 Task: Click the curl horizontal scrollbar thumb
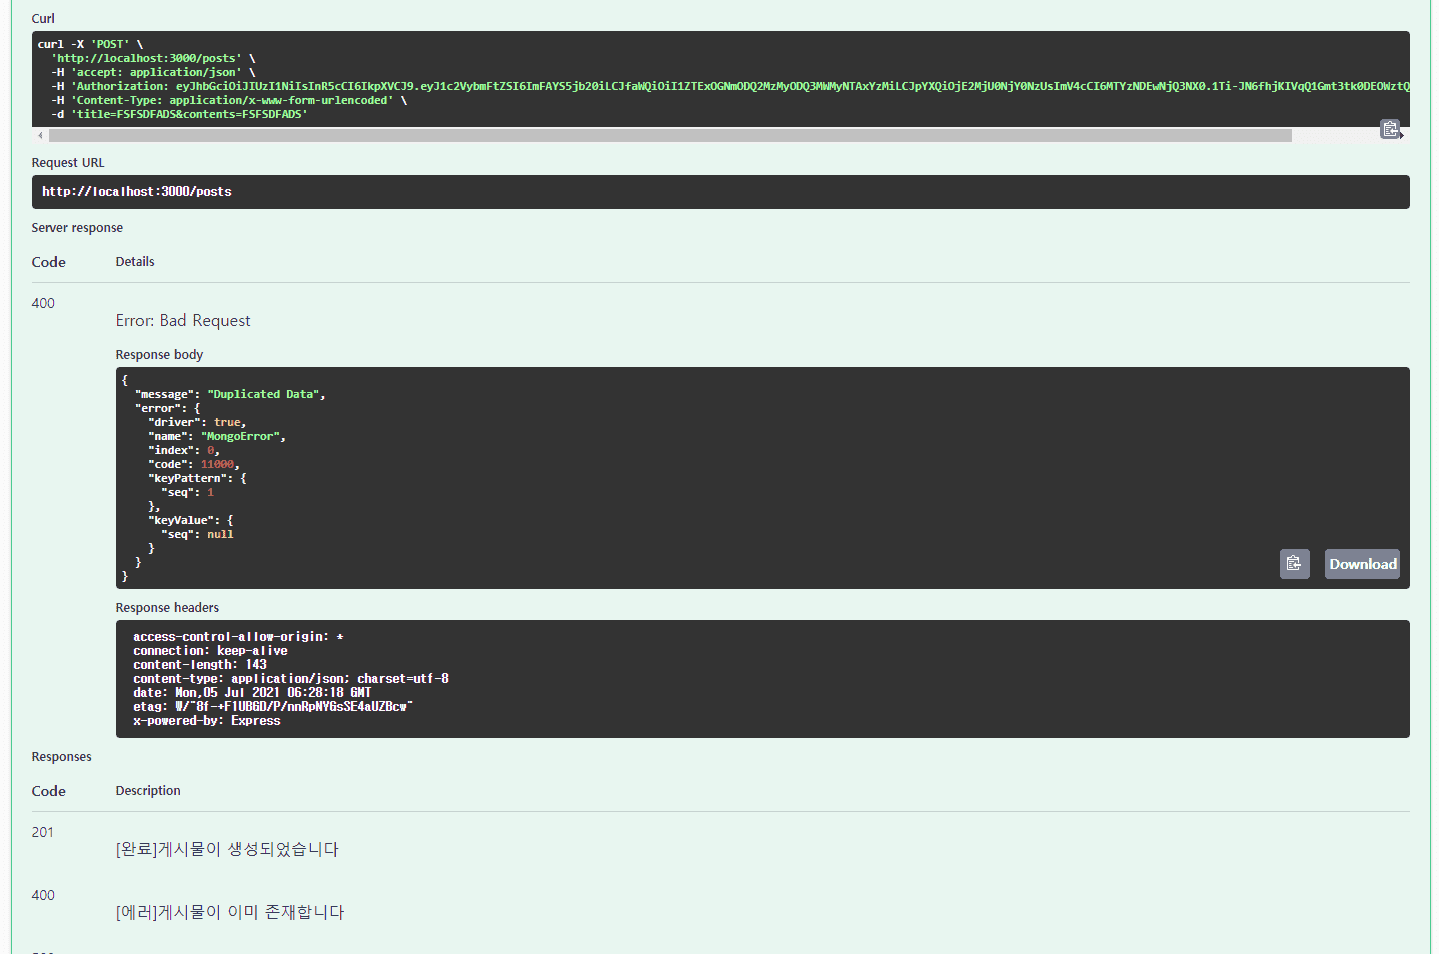(670, 135)
